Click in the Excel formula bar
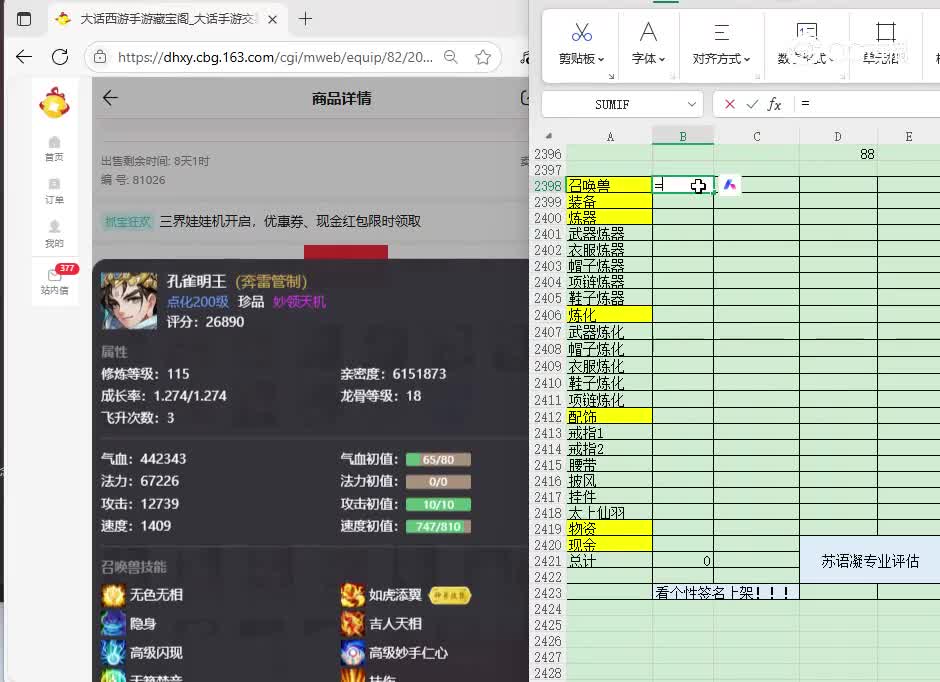940x682 pixels. [x=869, y=104]
